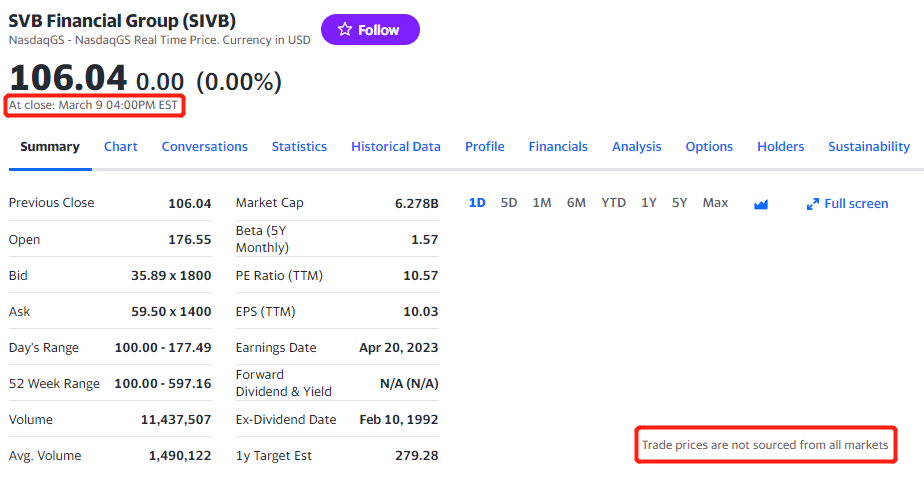Click the Open value 176.55
The image size is (924, 499).
click(190, 240)
